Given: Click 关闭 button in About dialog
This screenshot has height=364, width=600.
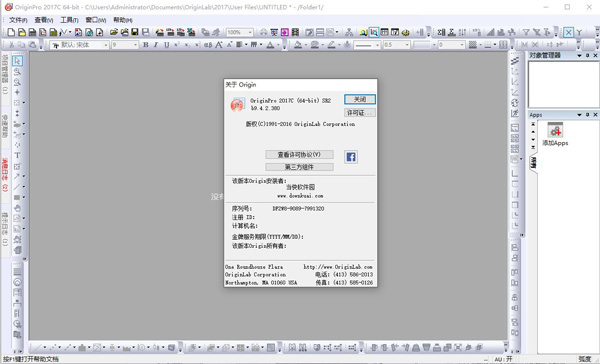Looking at the screenshot, I should click(360, 99).
